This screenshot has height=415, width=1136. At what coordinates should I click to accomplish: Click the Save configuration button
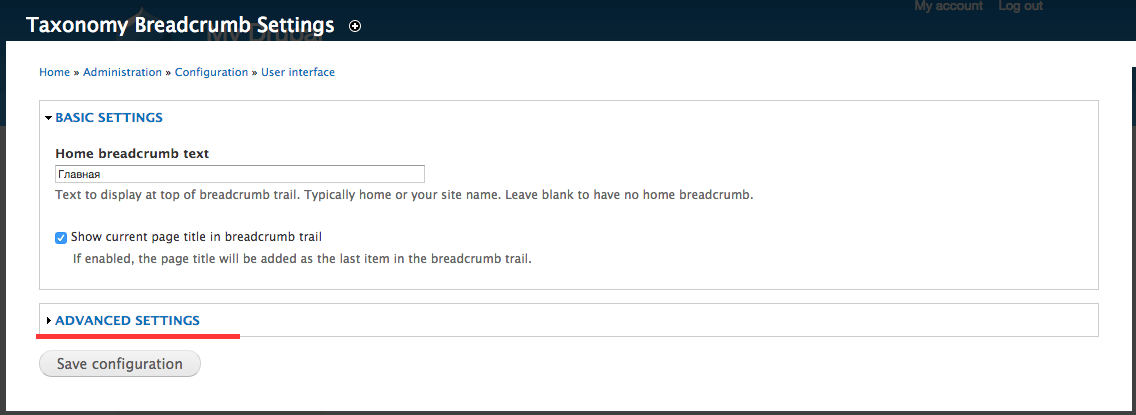coord(120,364)
